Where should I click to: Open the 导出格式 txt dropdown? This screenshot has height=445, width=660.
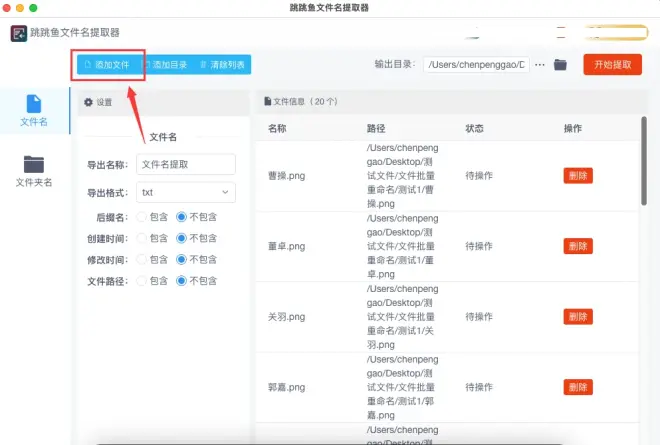click(x=186, y=192)
